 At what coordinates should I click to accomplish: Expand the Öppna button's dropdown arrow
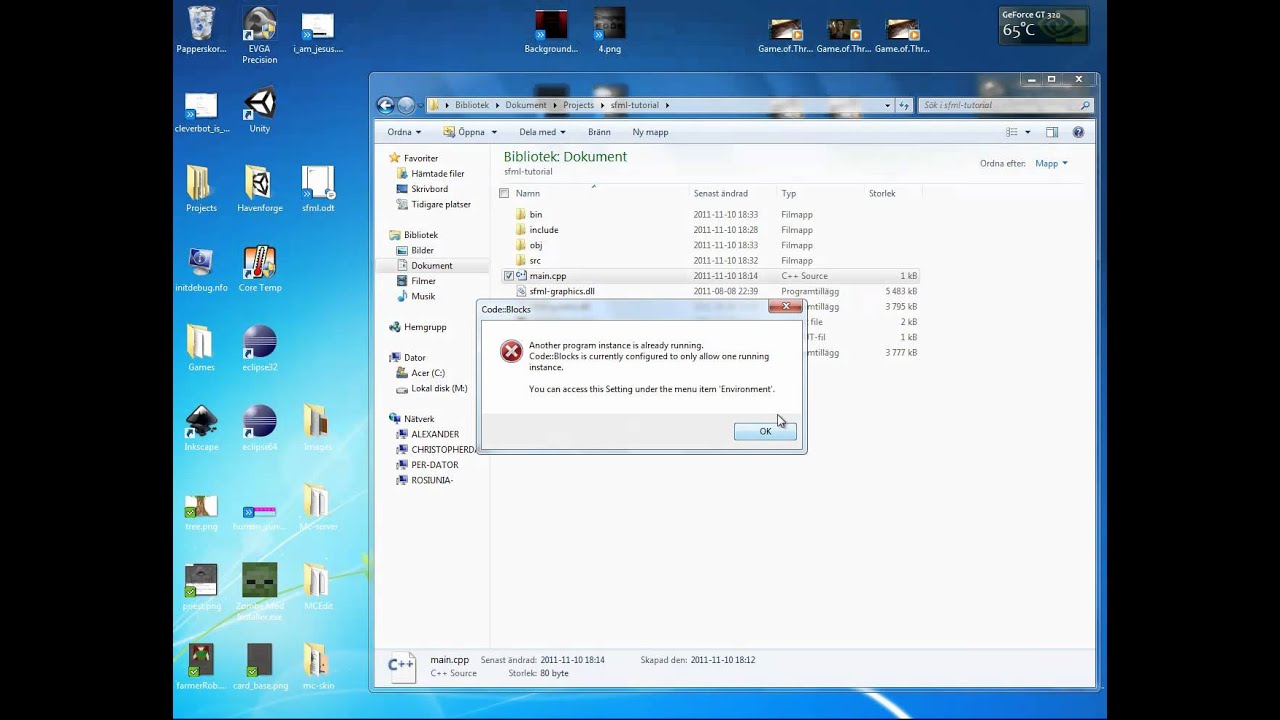point(493,132)
